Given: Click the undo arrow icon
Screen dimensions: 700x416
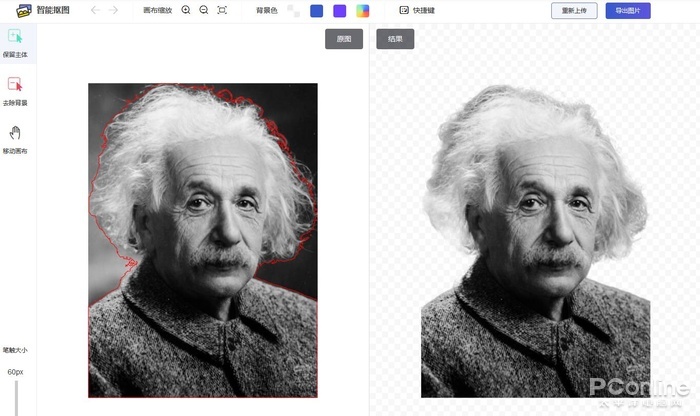Looking at the screenshot, I should pyautogui.click(x=95, y=11).
